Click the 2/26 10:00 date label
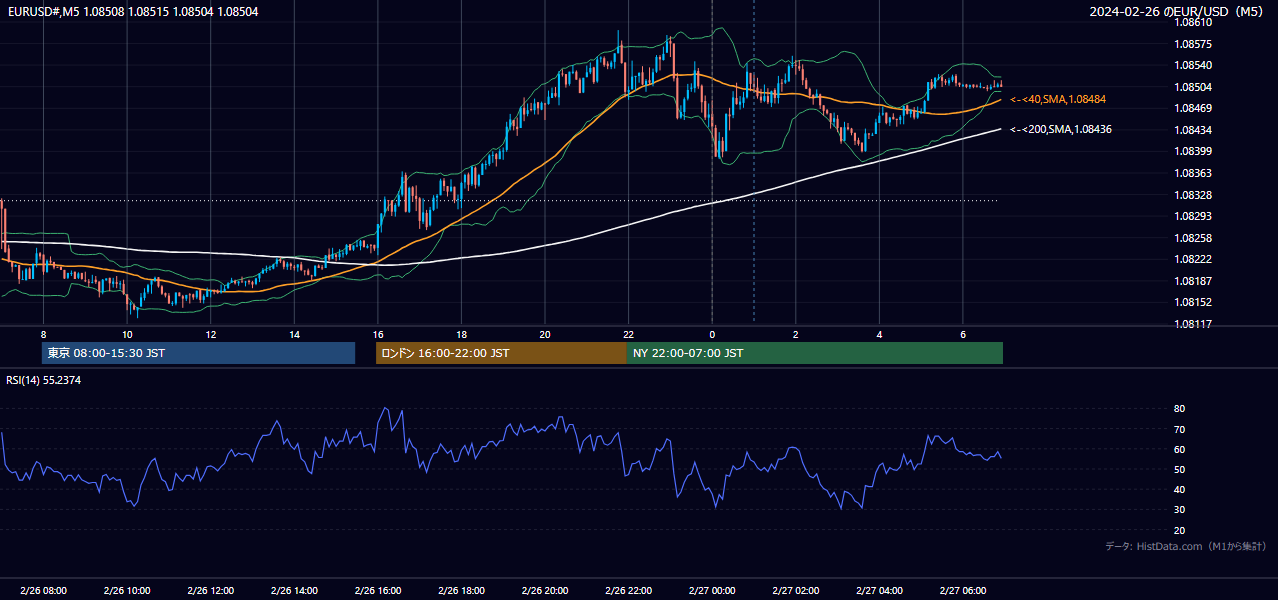Viewport: 1278px width, 600px height. point(127,591)
